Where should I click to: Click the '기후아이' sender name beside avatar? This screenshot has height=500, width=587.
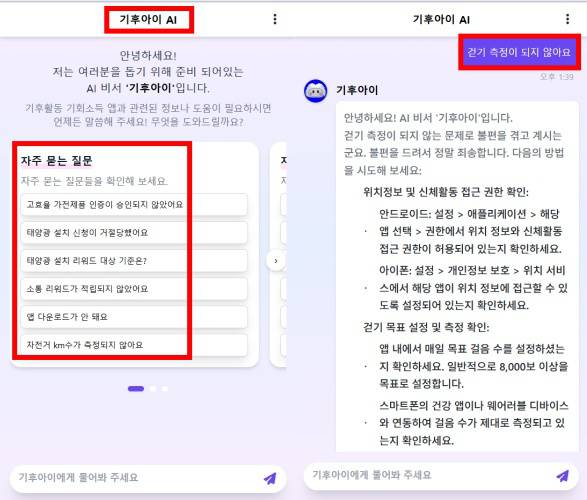tap(357, 90)
